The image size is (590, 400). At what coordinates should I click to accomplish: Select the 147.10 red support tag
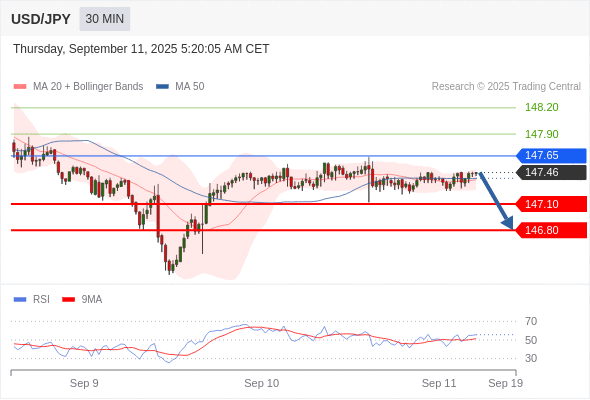tap(551, 204)
